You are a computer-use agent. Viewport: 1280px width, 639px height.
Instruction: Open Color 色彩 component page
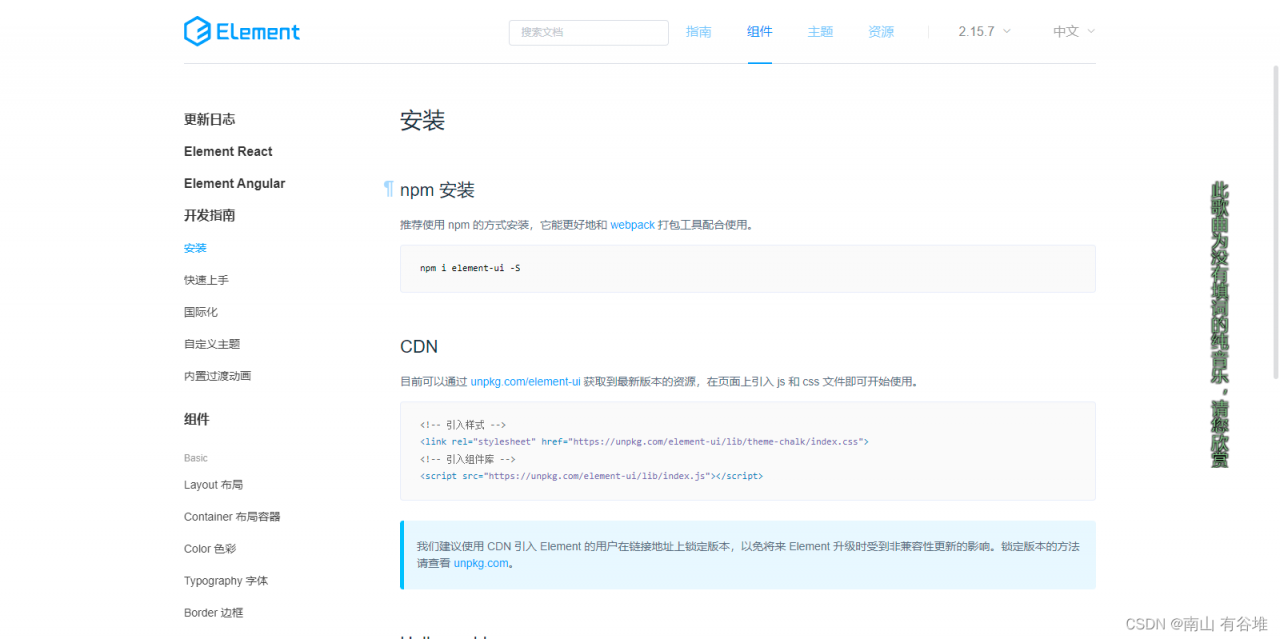tap(210, 549)
